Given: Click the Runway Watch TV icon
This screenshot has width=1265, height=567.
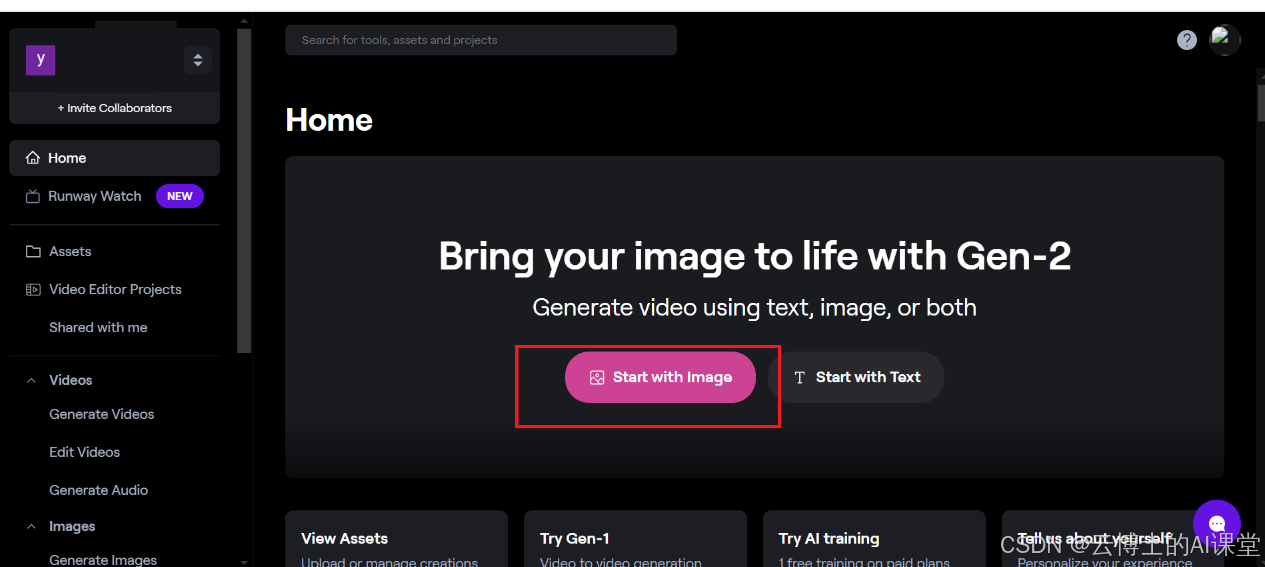Looking at the screenshot, I should click(33, 196).
